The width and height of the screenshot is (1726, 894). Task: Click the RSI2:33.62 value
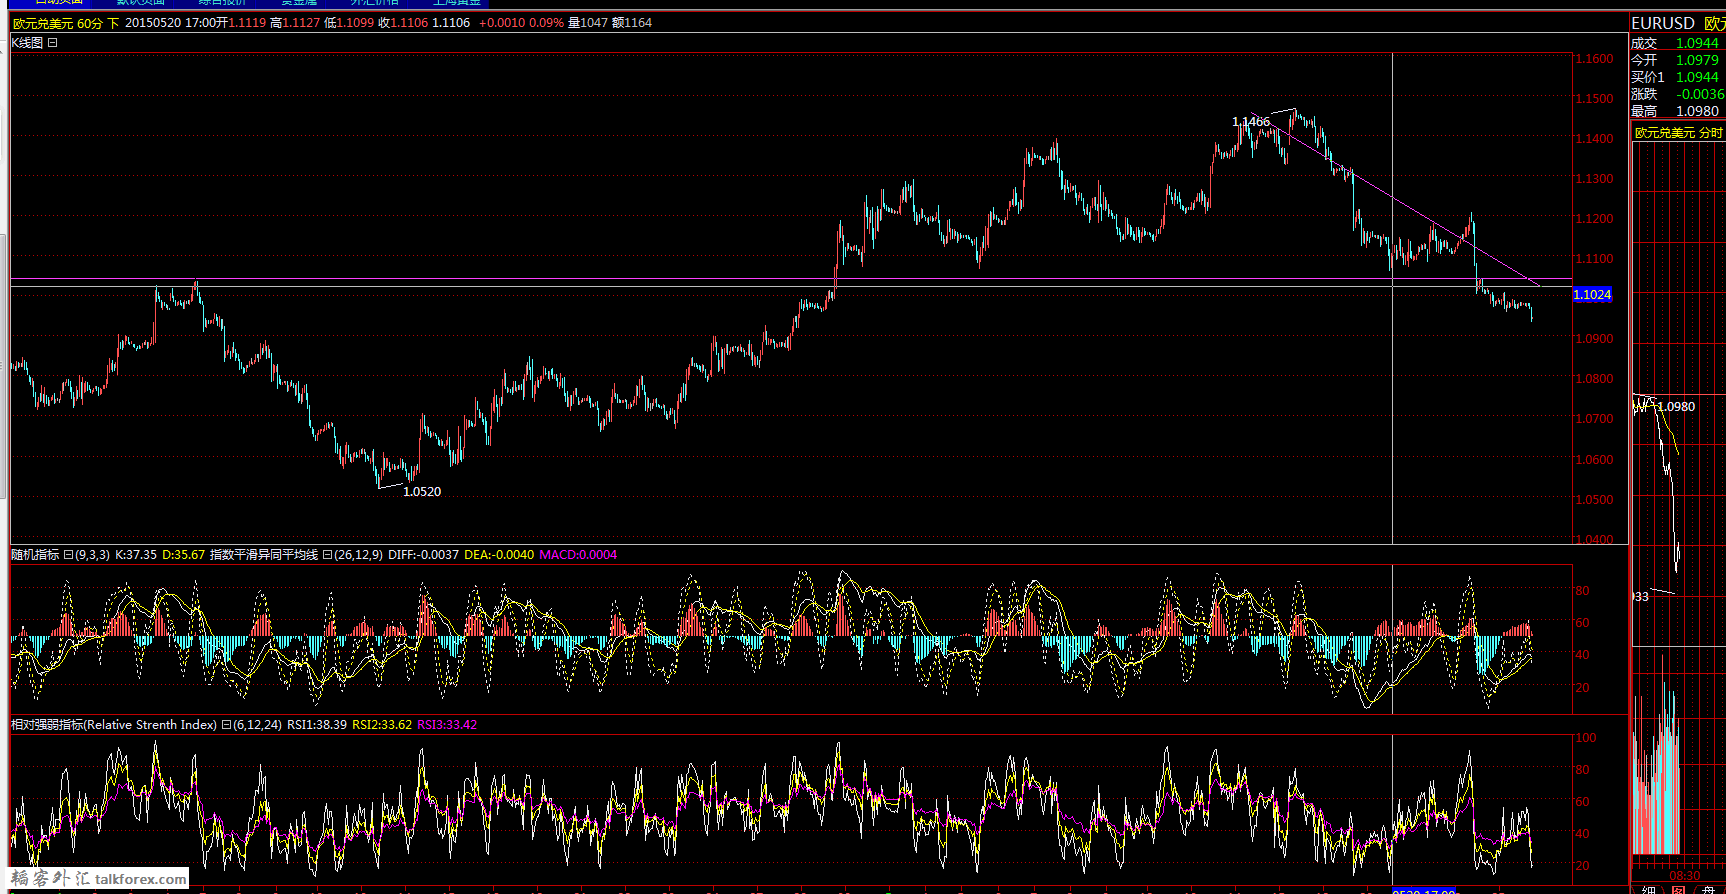point(382,725)
